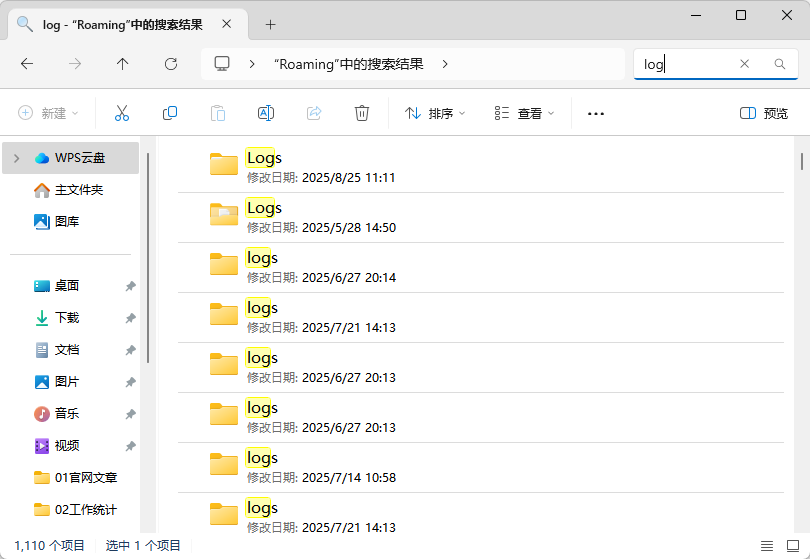
Task: Select Logs folder modified 2025/5/28 14:50
Action: tap(480, 218)
